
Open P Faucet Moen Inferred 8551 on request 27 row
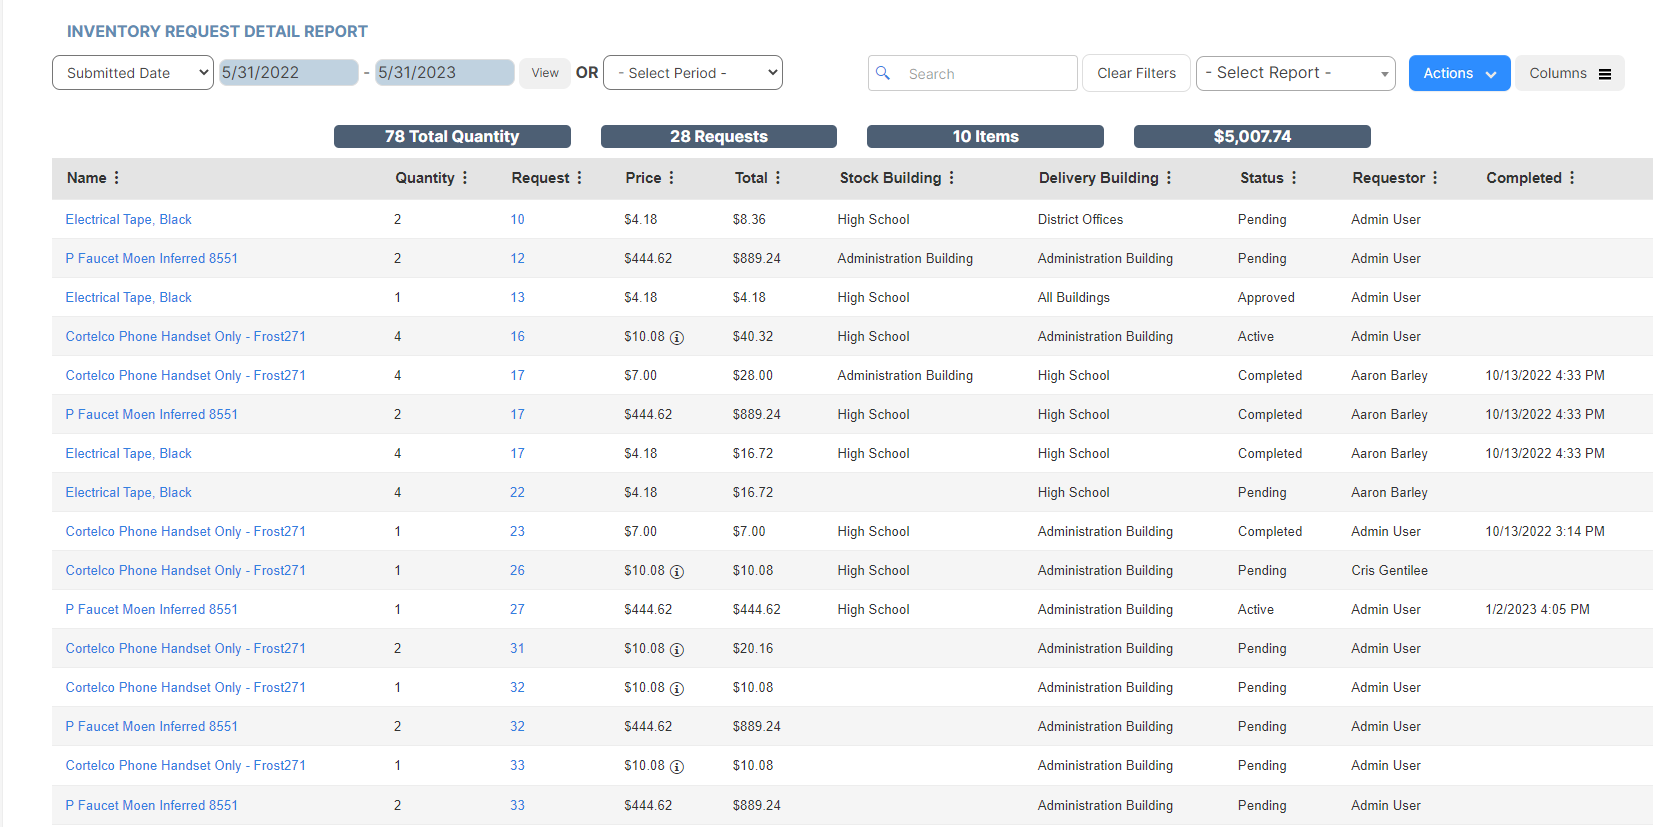(152, 609)
